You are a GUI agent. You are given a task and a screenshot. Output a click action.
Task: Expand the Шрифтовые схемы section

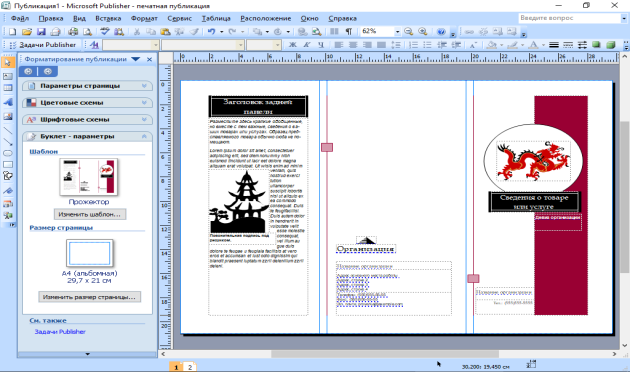[87, 120]
